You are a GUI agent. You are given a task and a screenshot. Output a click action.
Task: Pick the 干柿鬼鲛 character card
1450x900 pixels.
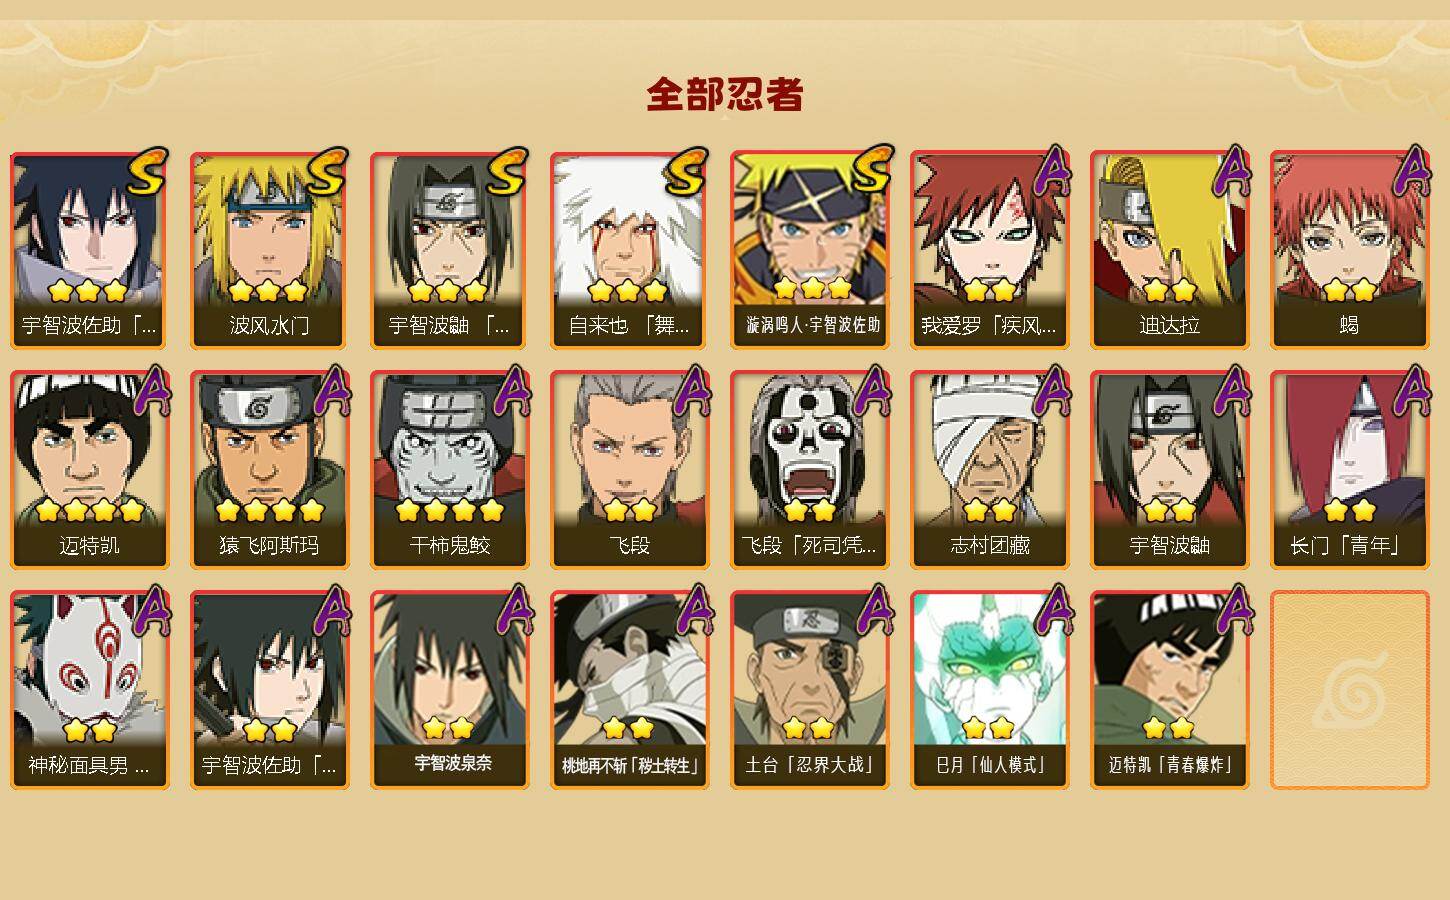coord(449,470)
